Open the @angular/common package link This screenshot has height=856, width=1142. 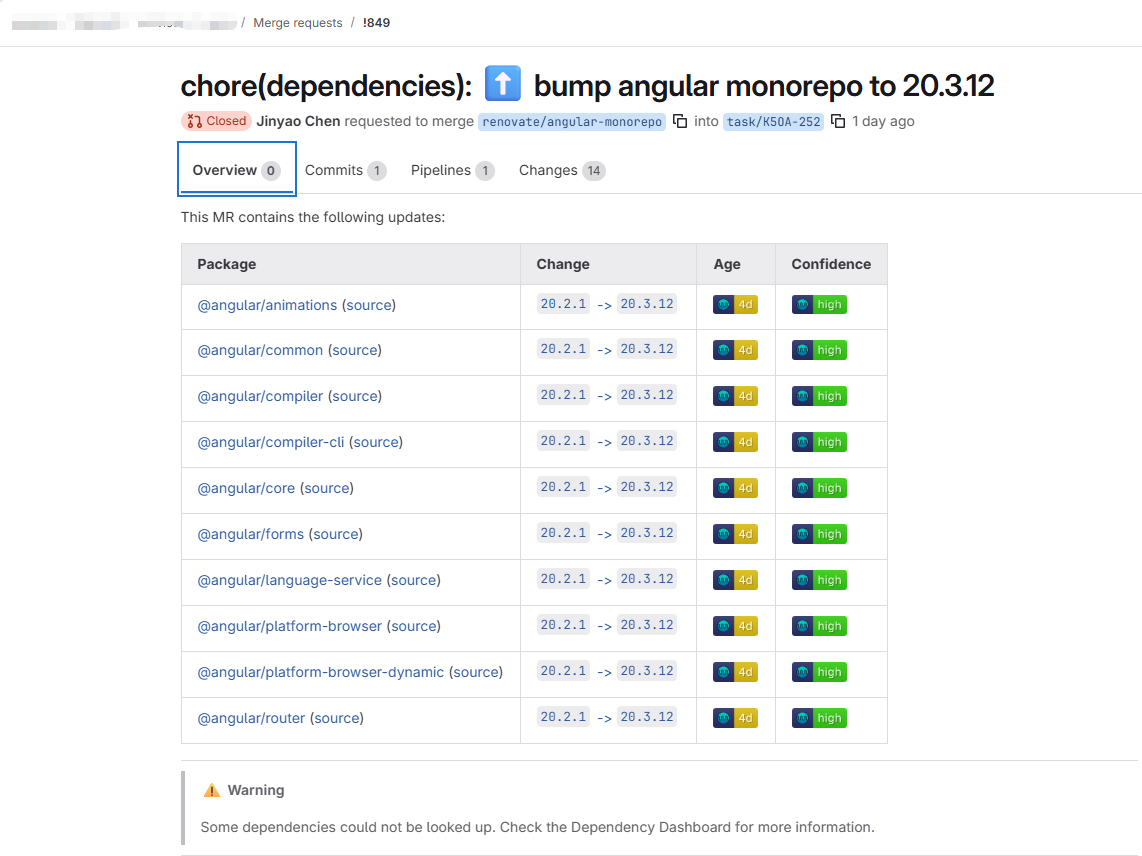pyautogui.click(x=260, y=350)
